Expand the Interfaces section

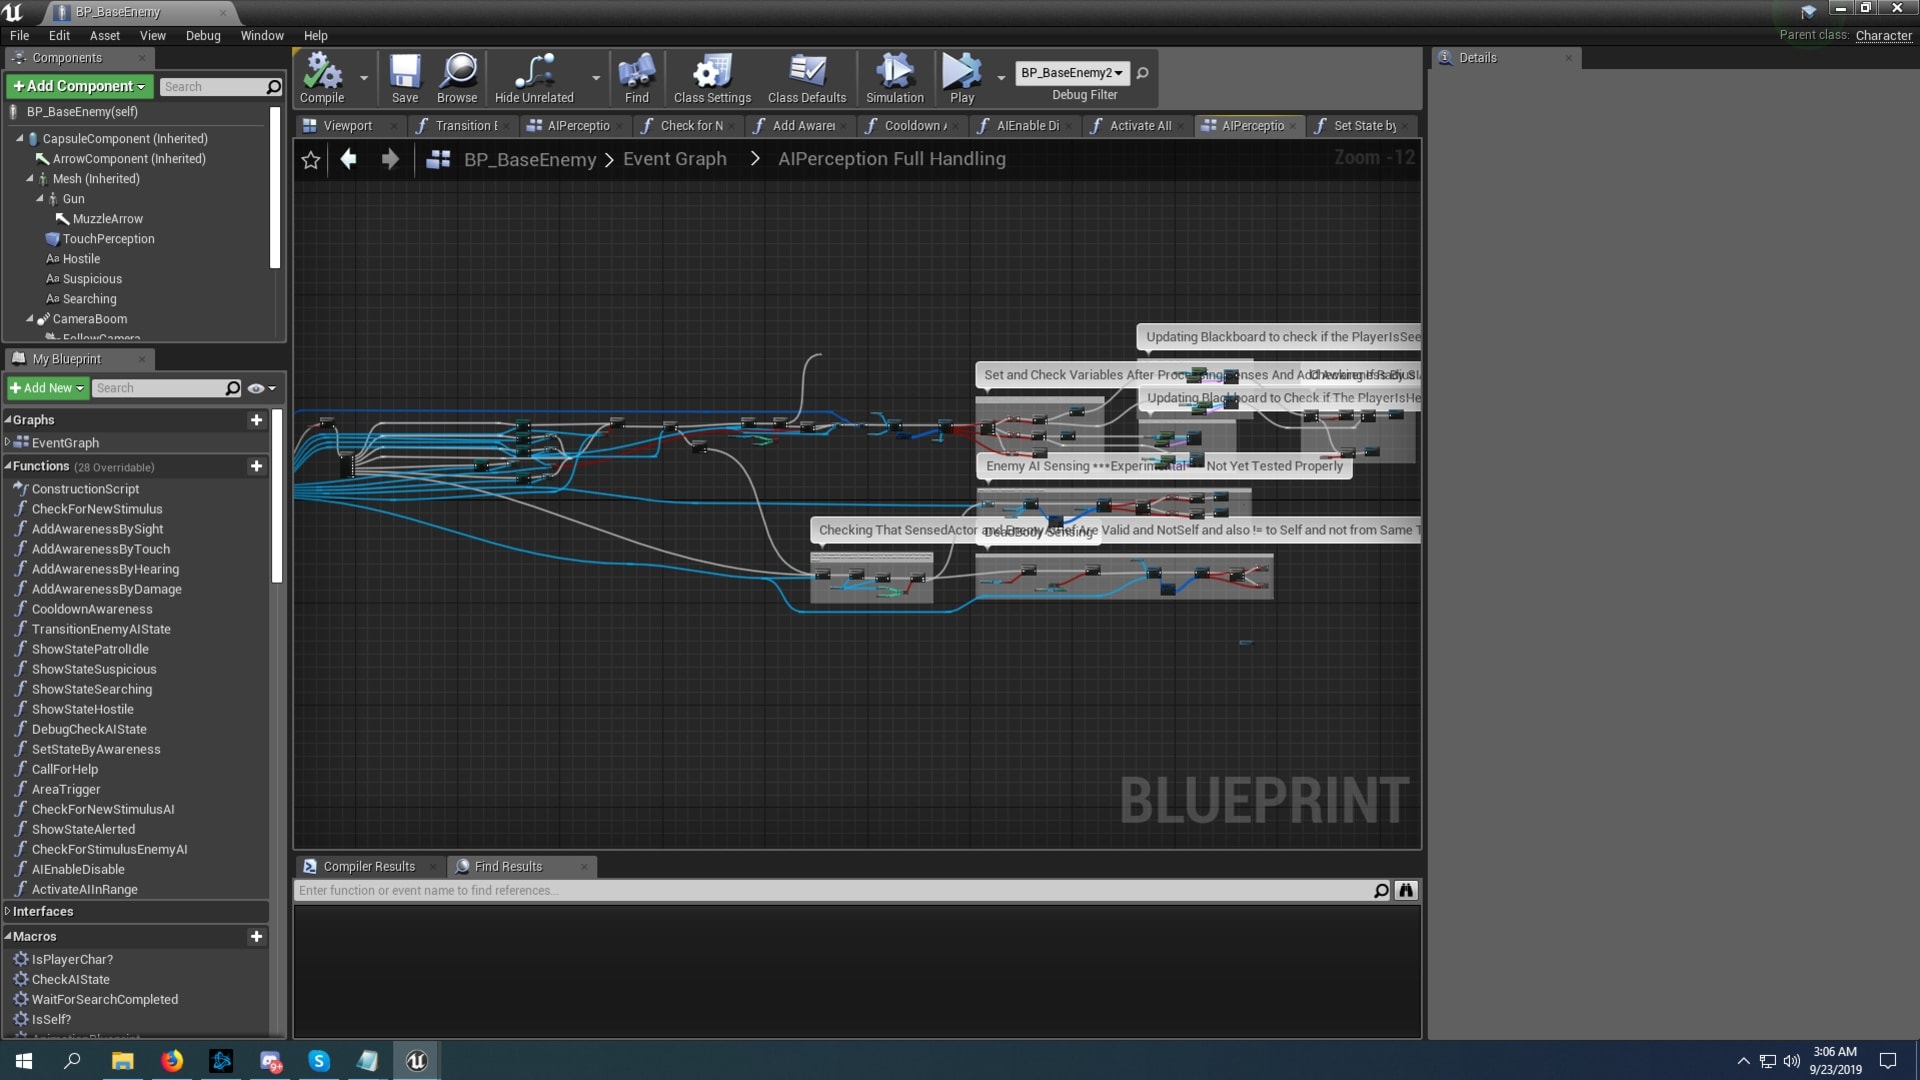[x=8, y=911]
